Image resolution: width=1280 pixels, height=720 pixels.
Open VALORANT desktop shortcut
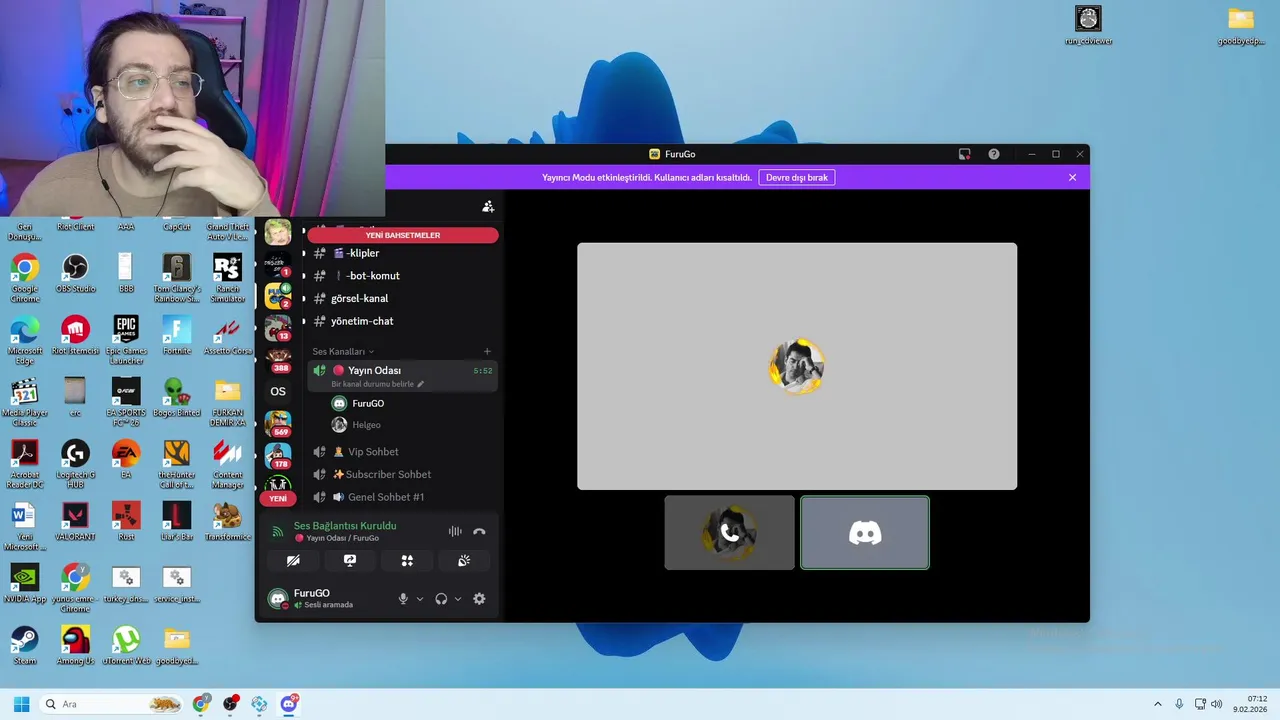pos(75,522)
